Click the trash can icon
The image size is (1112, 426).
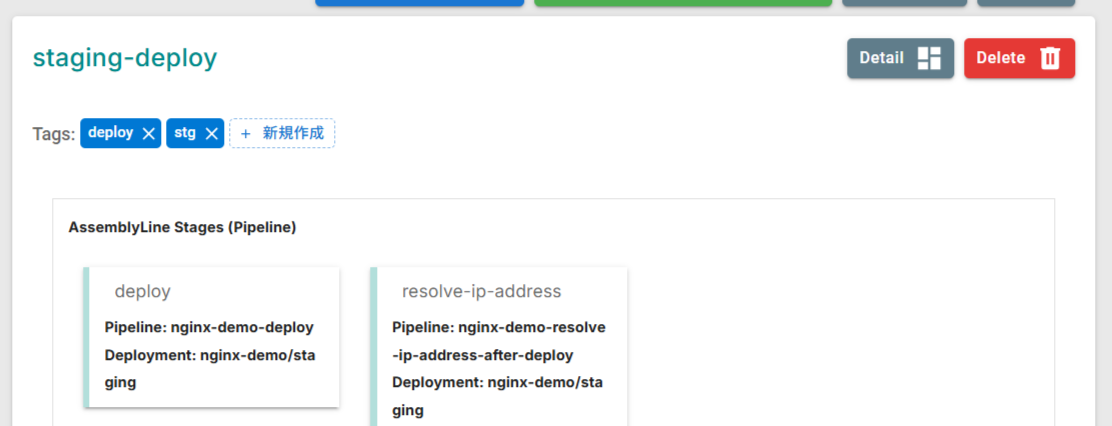(x=1049, y=58)
